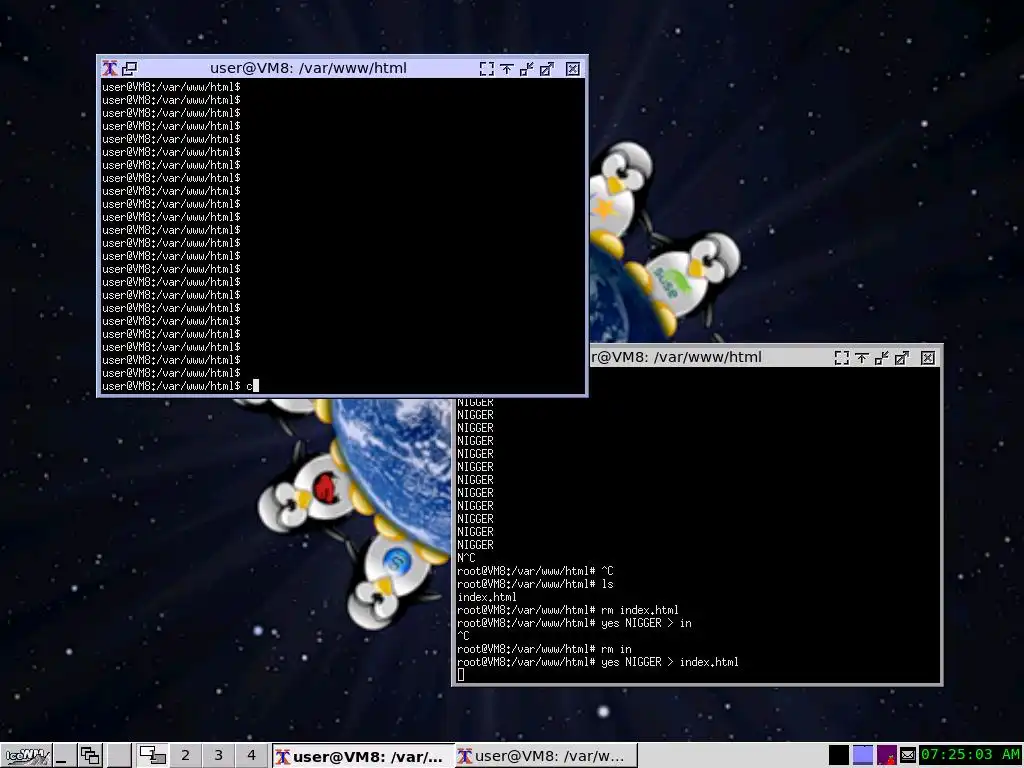Open the mail envelope tray icon
Image resolution: width=1024 pixels, height=768 pixels.
coord(908,756)
